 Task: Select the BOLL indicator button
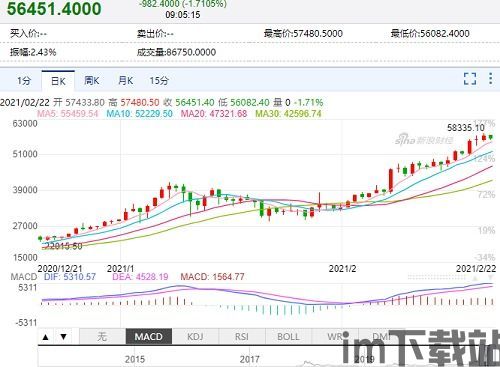(x=288, y=336)
